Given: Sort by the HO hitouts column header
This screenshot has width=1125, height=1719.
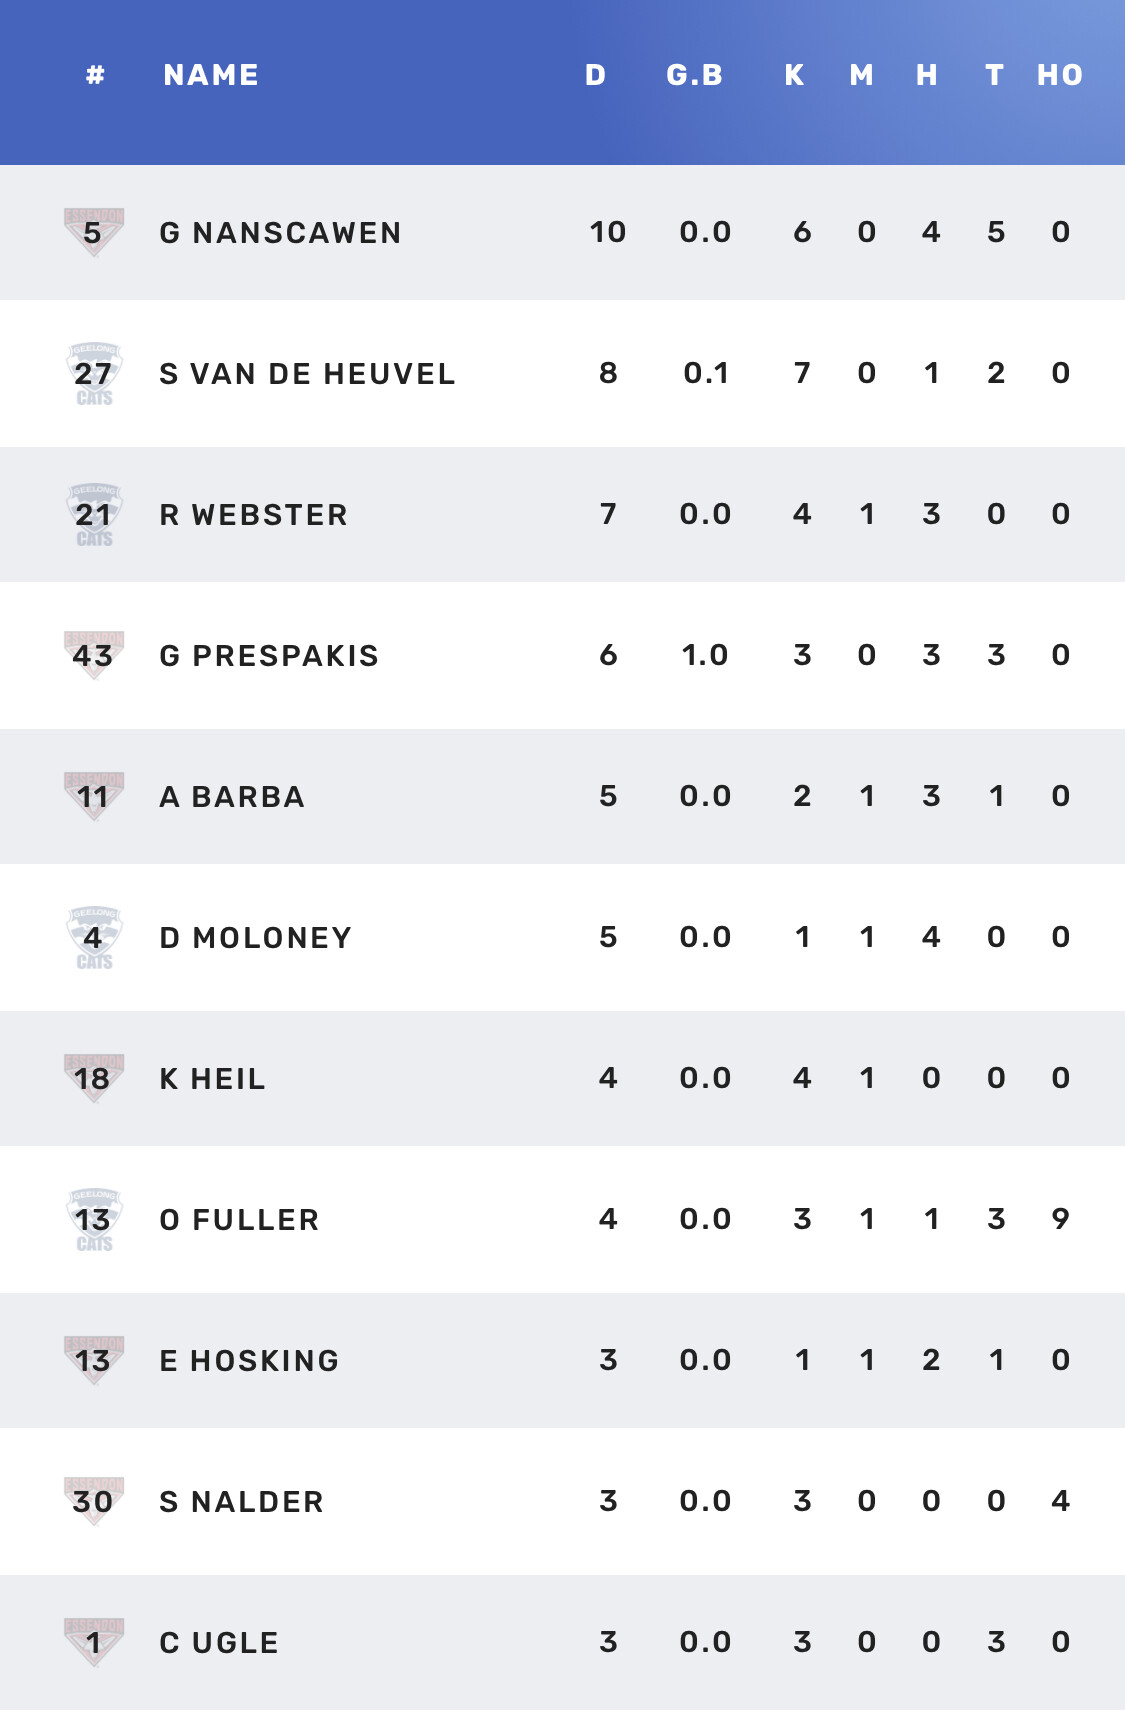Looking at the screenshot, I should pyautogui.click(x=1060, y=75).
